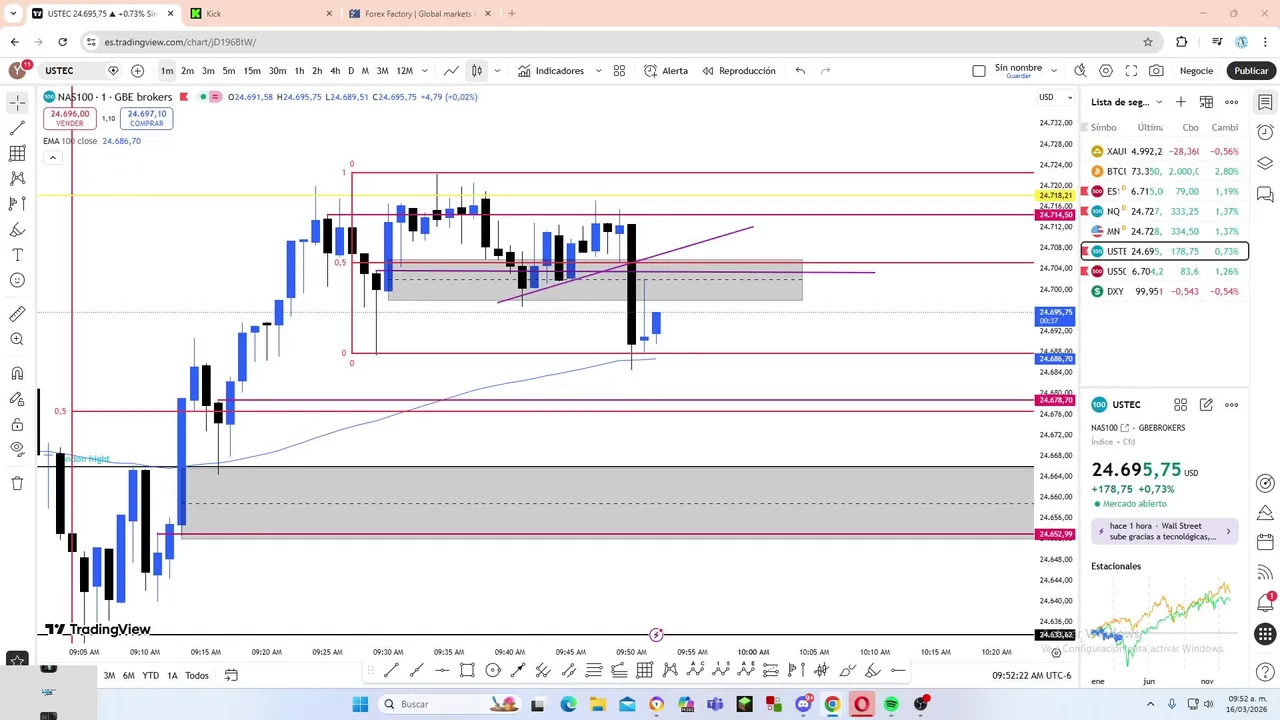1280x720 pixels.
Task: Open chart settings hexagon icon
Action: [x=1106, y=71]
